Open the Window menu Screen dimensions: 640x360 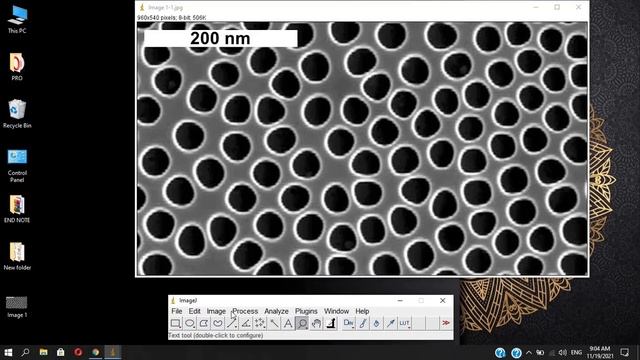[336, 311]
